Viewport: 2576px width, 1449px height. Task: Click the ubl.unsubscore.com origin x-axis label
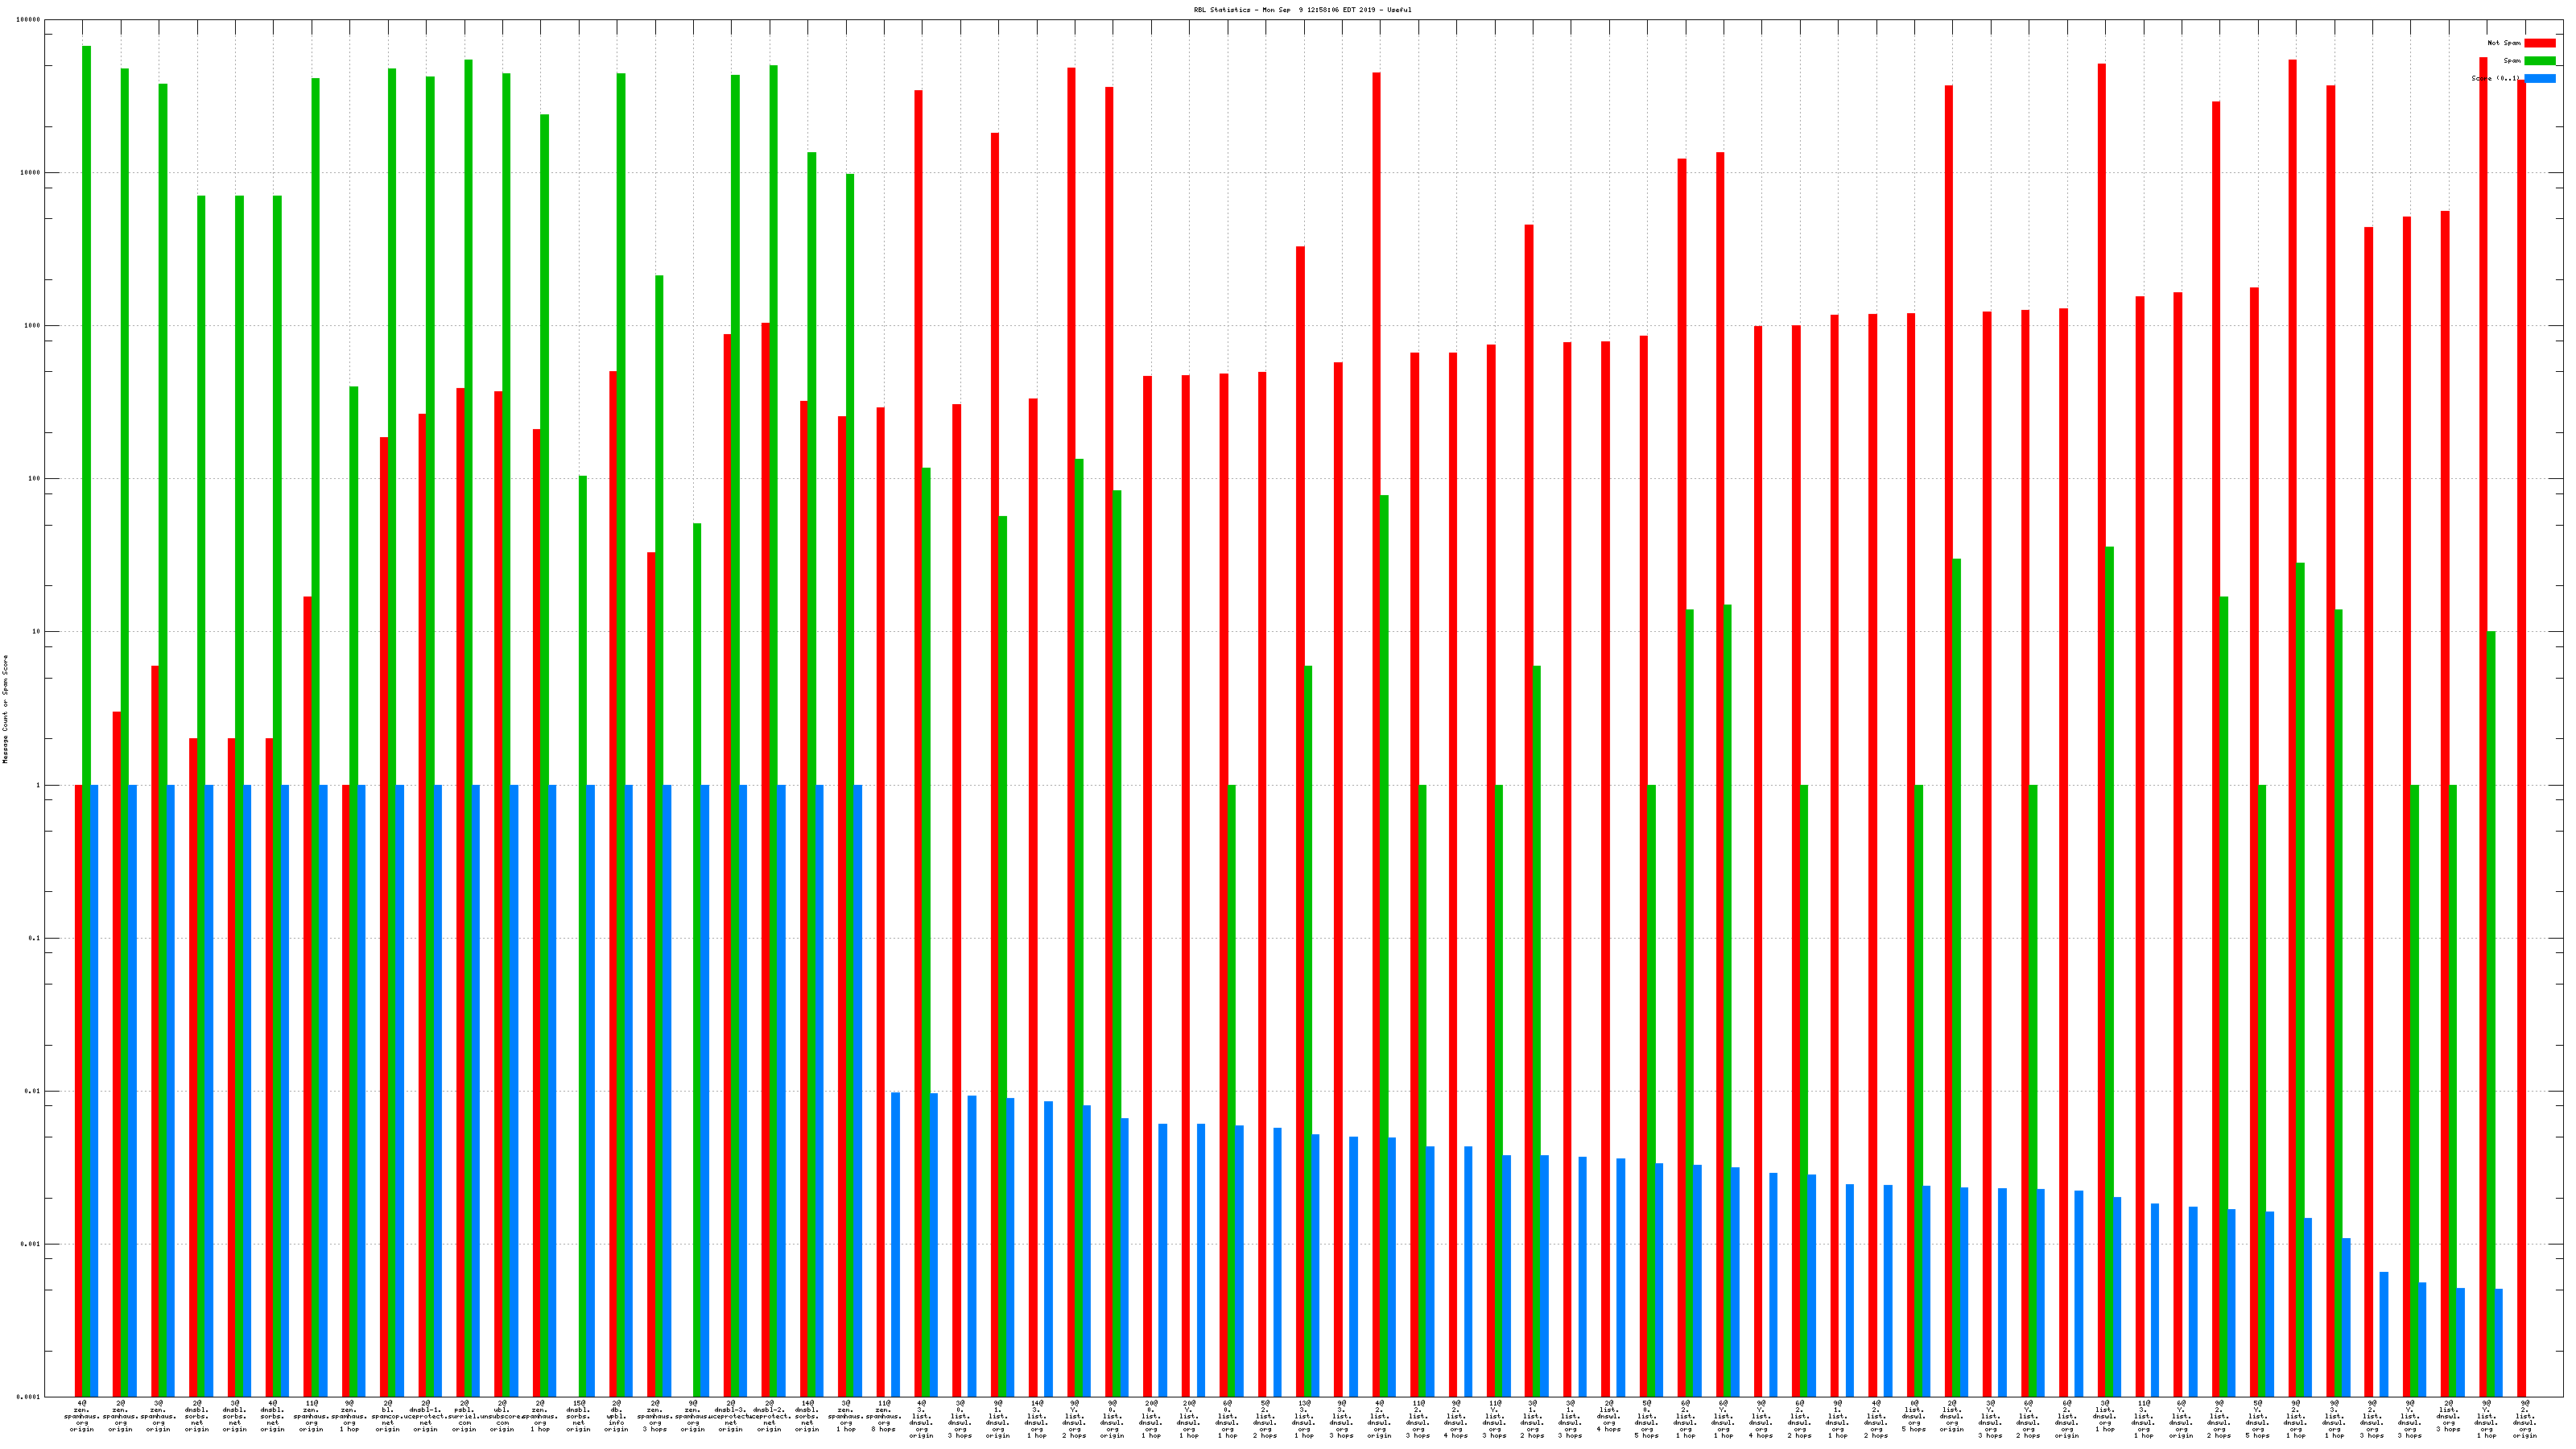point(502,1416)
